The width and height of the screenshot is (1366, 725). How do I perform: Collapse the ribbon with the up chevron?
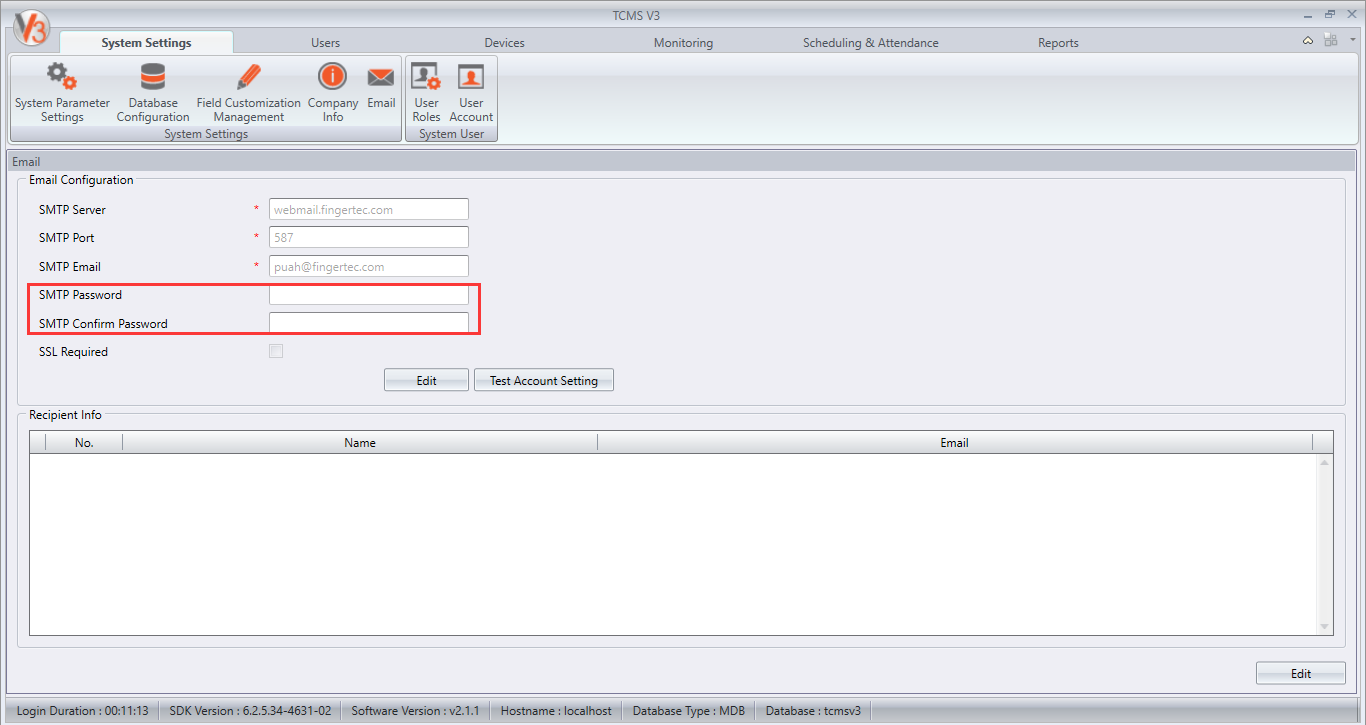click(x=1308, y=41)
